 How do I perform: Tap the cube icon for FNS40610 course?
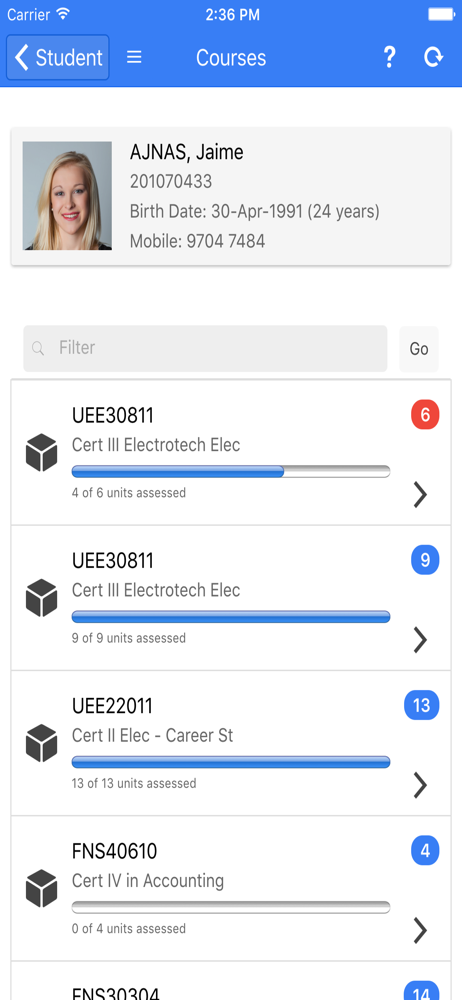(x=41, y=888)
